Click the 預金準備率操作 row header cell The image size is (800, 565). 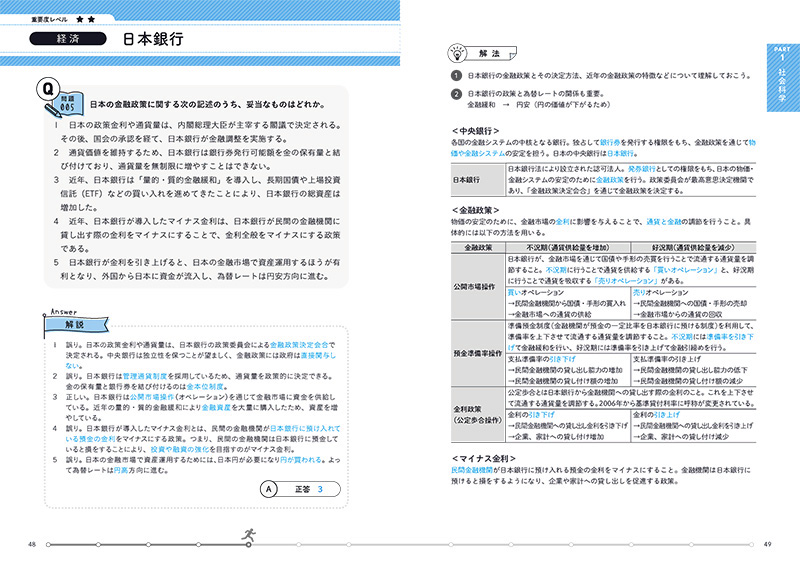pyautogui.click(x=478, y=353)
